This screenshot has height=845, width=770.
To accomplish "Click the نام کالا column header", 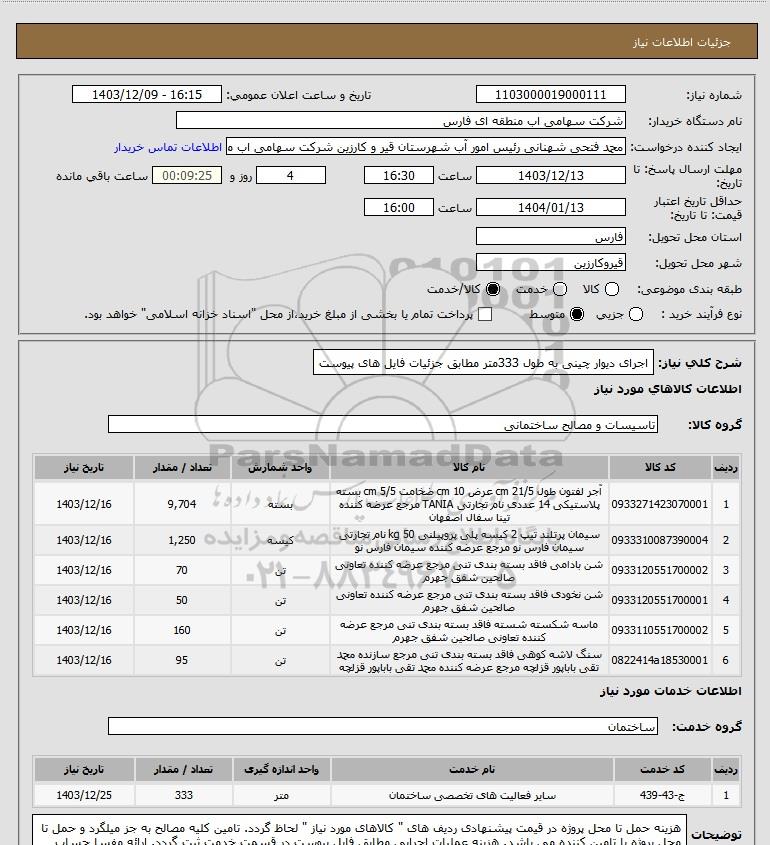I will coord(469,467).
